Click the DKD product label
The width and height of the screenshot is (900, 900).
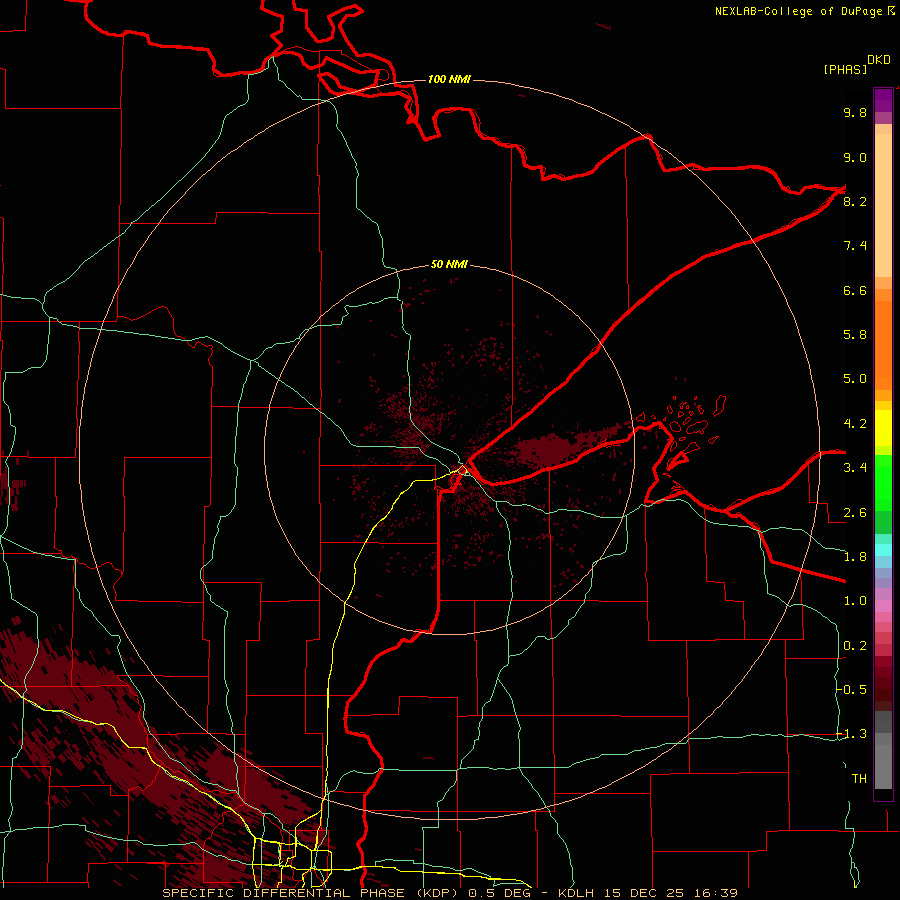(878, 60)
